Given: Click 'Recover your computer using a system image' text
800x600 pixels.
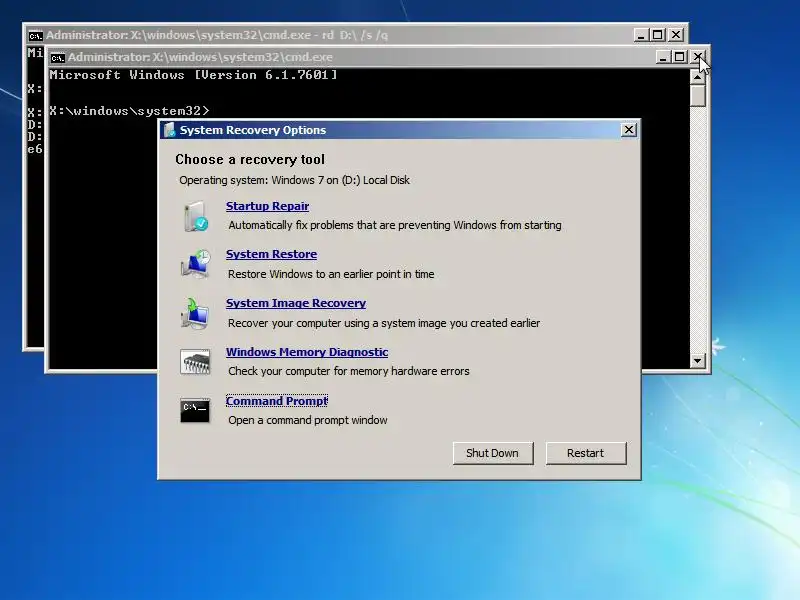Looking at the screenshot, I should point(384,323).
